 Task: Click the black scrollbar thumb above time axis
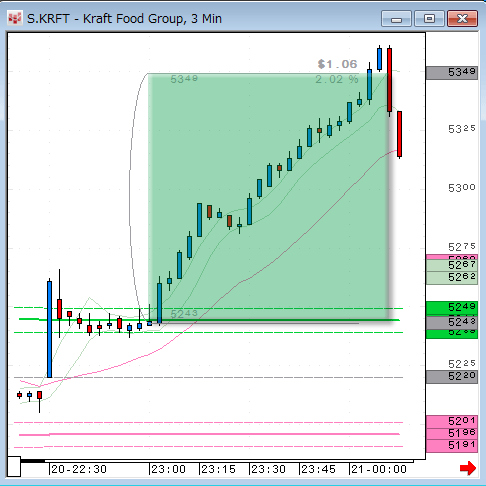click(x=33, y=461)
